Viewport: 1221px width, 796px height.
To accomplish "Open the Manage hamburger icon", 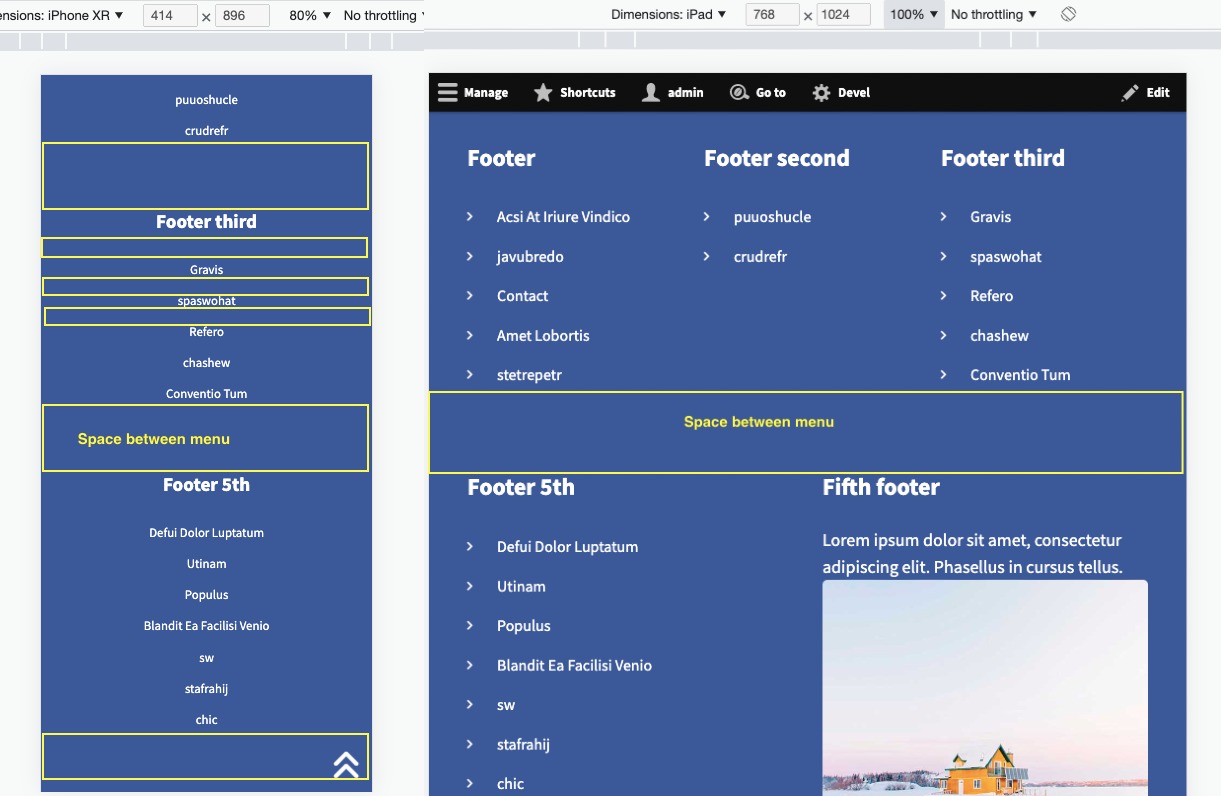I will [448, 92].
